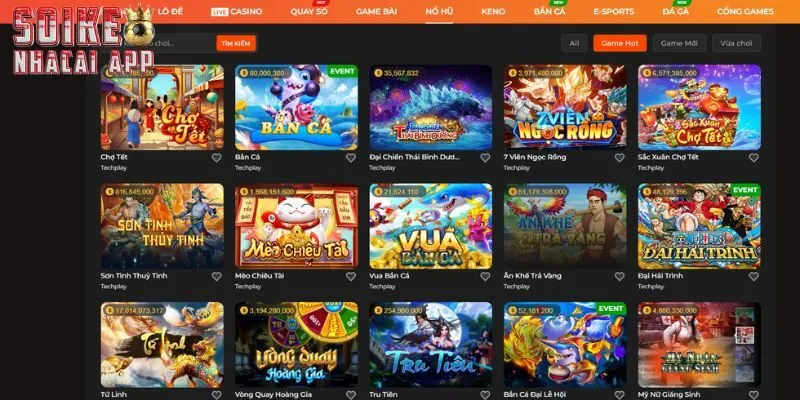
Task: Click the TÌM KIẾM search button
Action: (x=236, y=43)
